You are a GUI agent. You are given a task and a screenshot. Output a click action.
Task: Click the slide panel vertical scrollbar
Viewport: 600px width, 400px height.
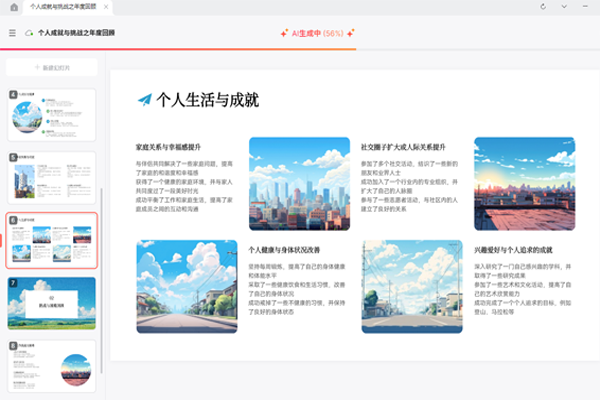pos(101,280)
